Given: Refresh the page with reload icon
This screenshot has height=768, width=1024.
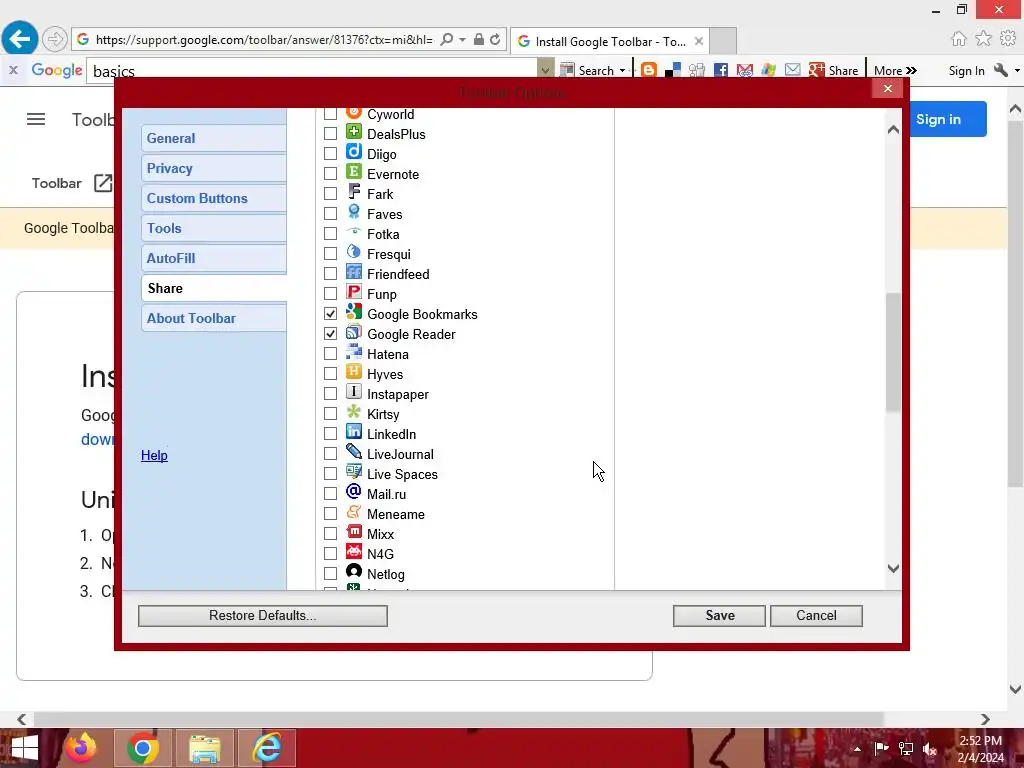Looking at the screenshot, I should [495, 39].
